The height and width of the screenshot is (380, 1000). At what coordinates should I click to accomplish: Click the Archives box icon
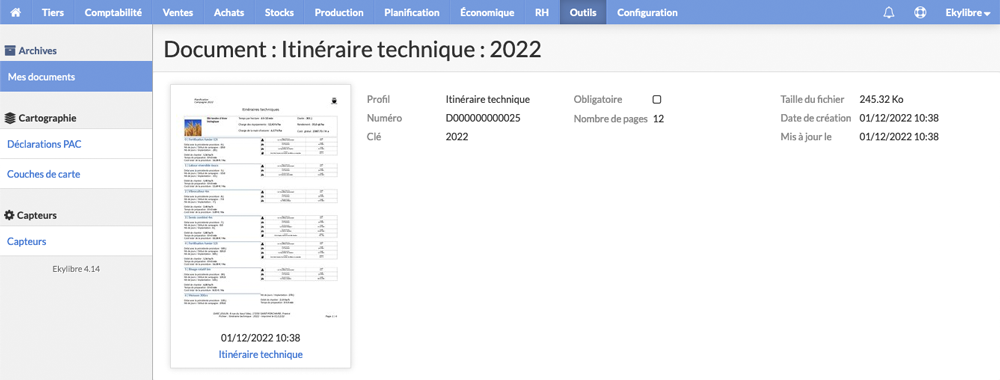(x=10, y=50)
